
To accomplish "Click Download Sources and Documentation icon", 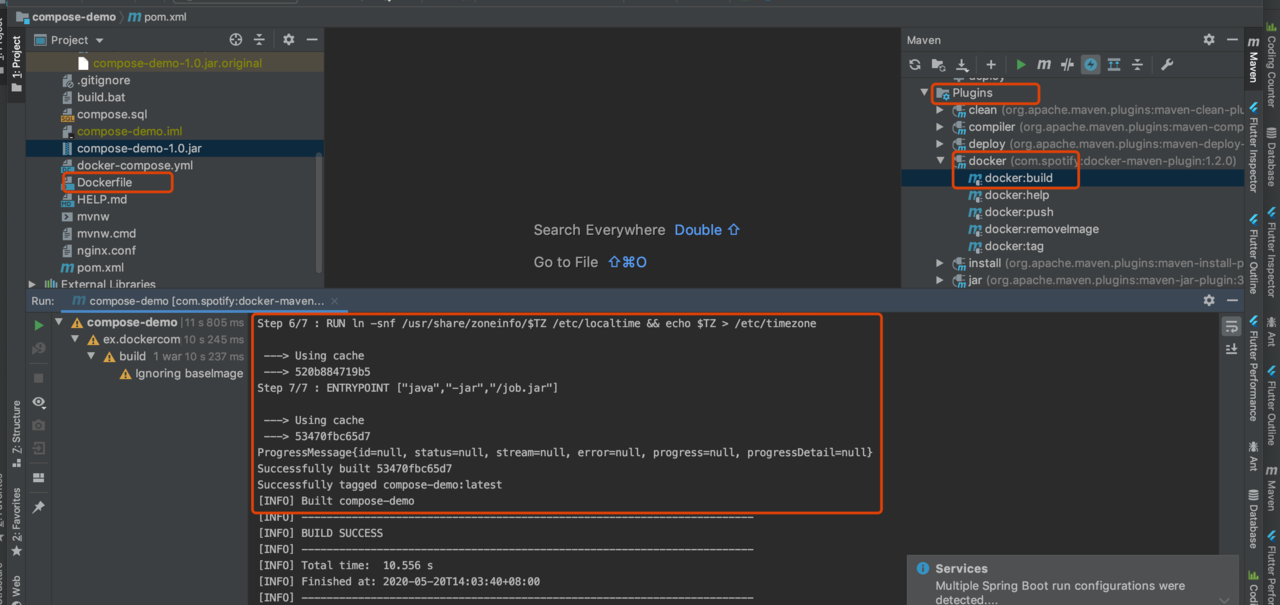I will click(x=962, y=65).
